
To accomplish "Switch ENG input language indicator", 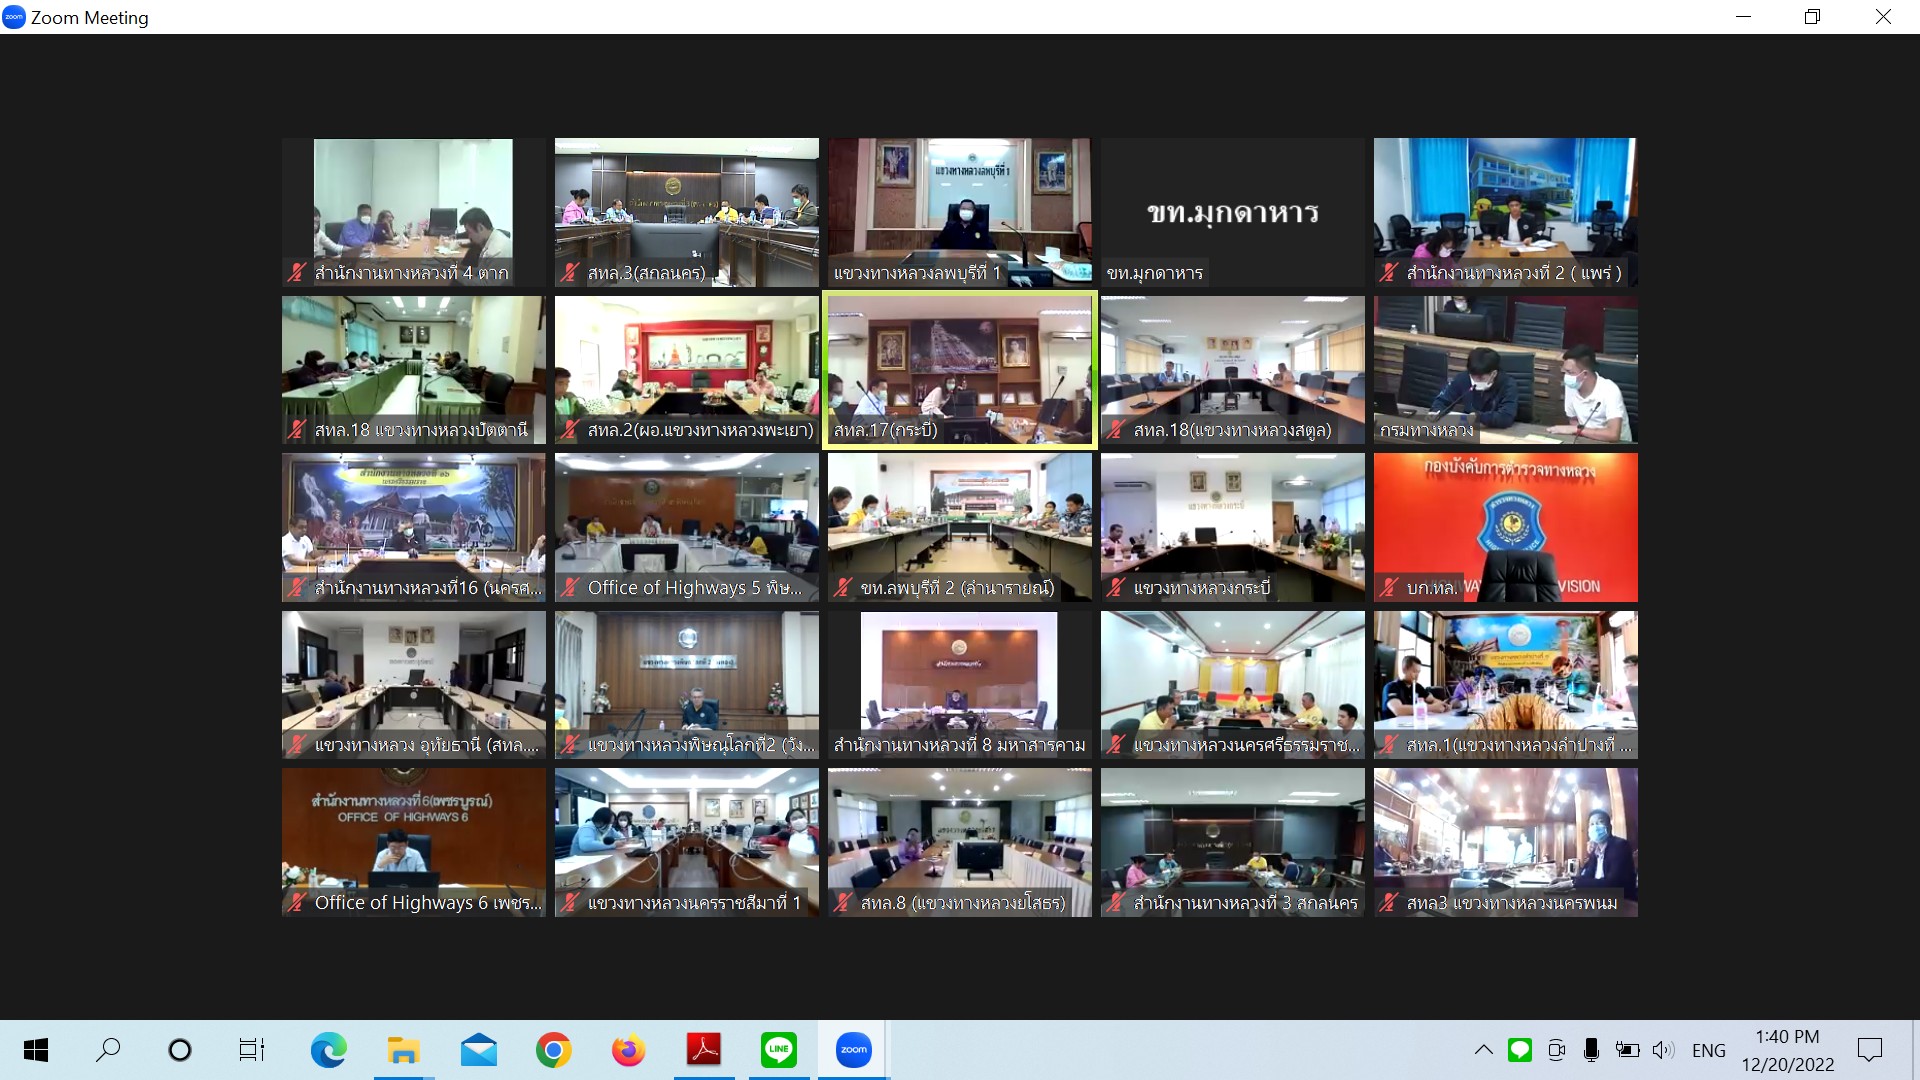I will tap(1708, 1050).
